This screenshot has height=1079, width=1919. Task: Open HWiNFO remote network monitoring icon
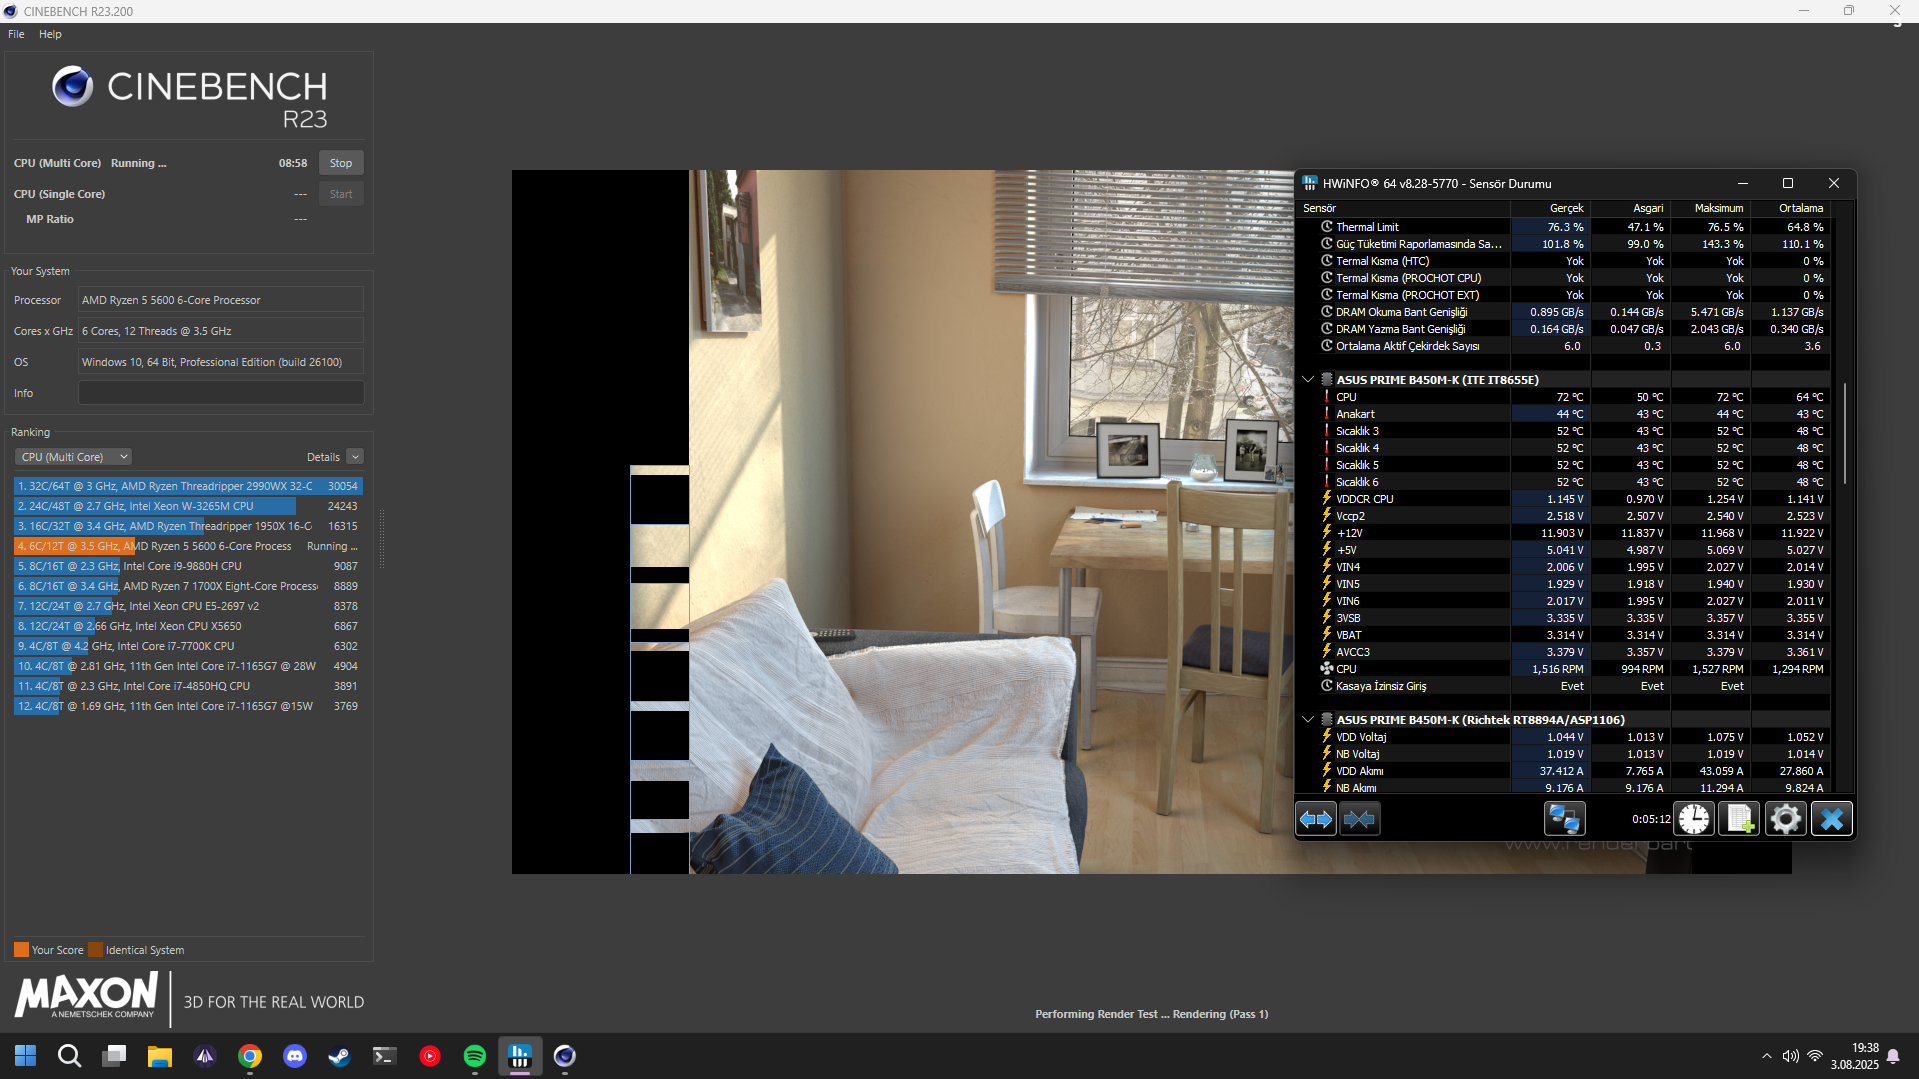coord(1564,819)
